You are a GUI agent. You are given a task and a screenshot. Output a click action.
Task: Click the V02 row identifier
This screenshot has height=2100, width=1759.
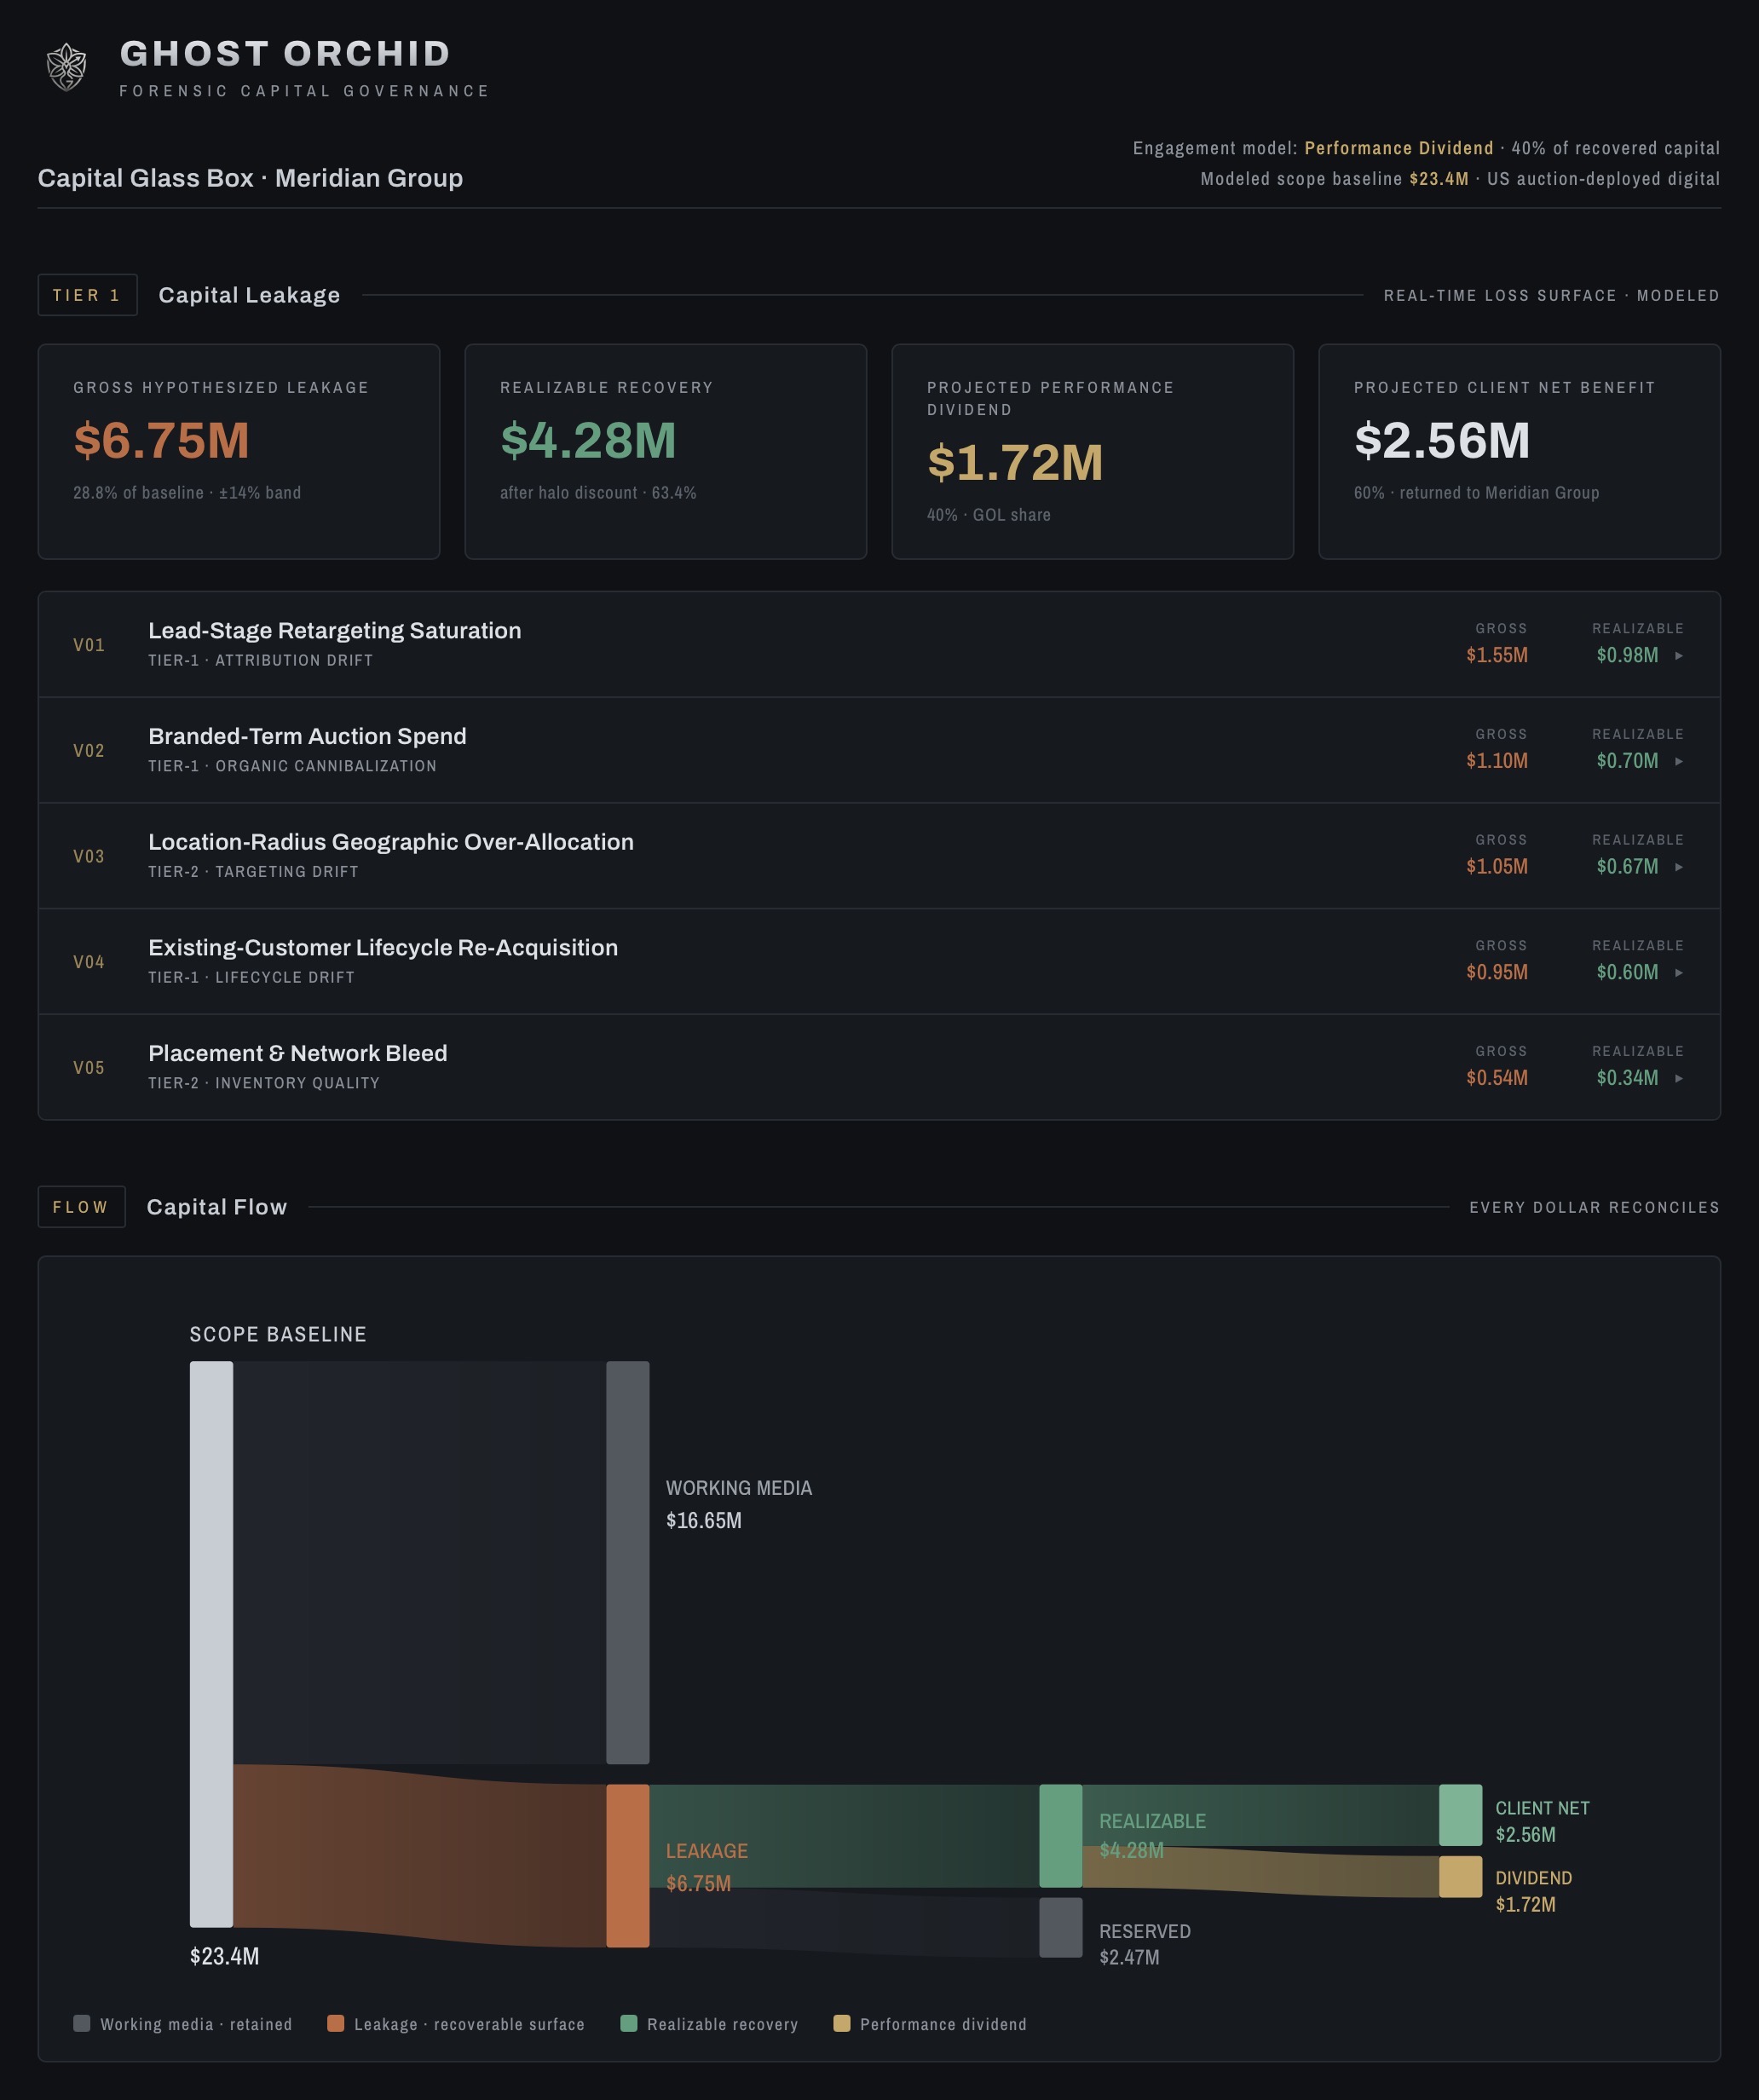[x=89, y=751]
